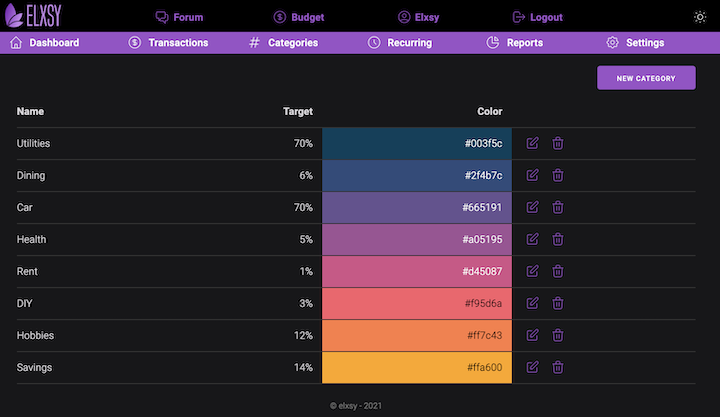Click the Logout link
The height and width of the screenshot is (417, 720).
[537, 17]
